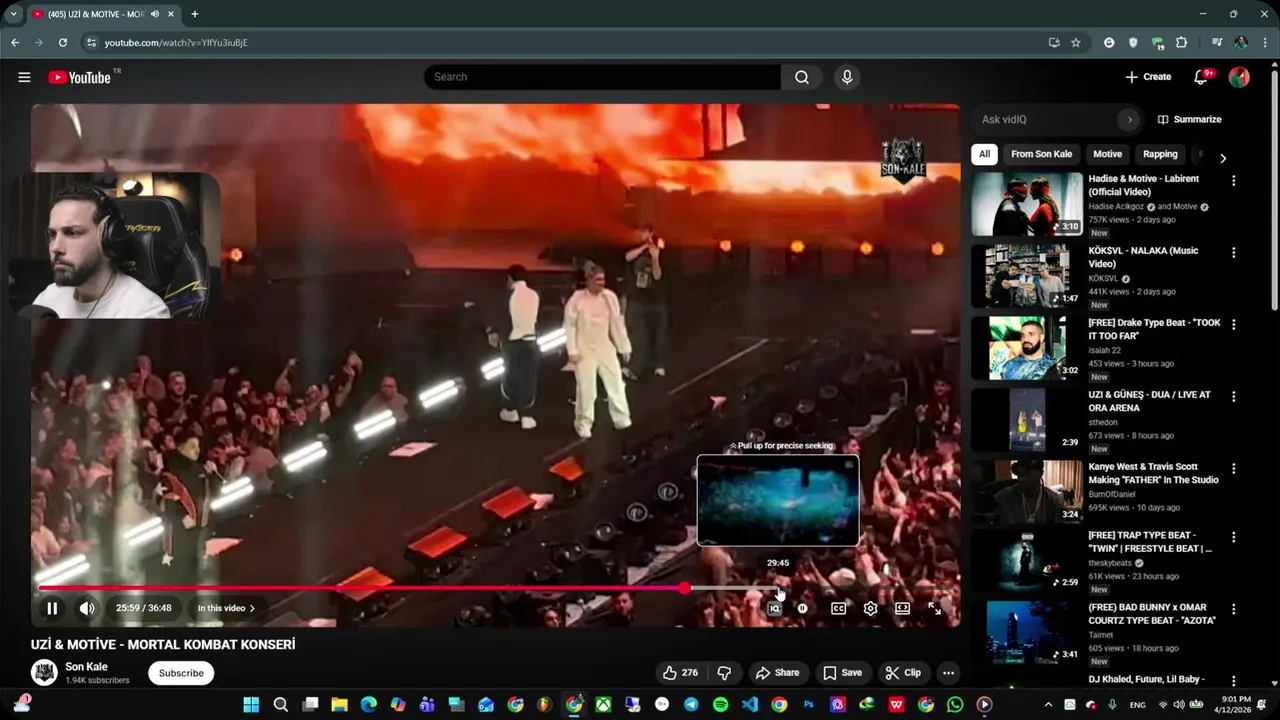Image resolution: width=1280 pixels, height=720 pixels.
Task: Click browser back arrow
Action: tap(15, 43)
